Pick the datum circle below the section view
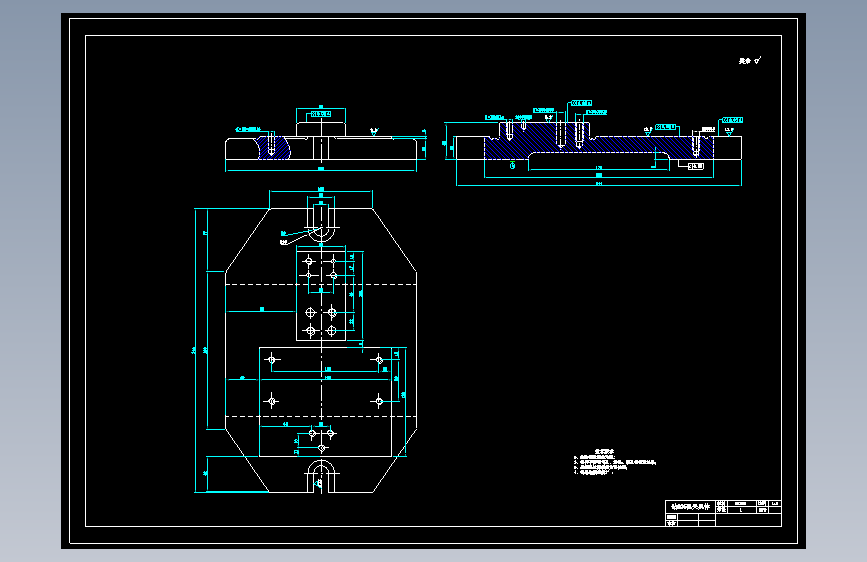Image resolution: width=867 pixels, height=562 pixels. [x=513, y=165]
